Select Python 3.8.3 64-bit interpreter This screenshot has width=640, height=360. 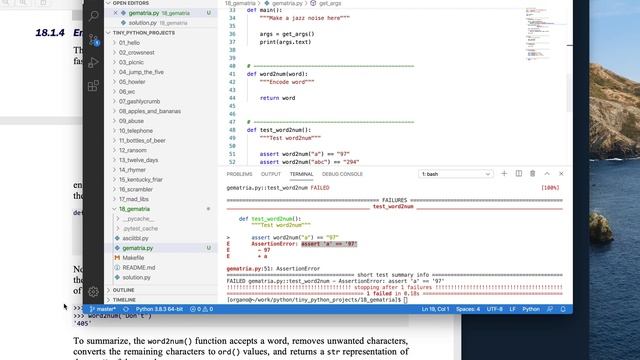click(x=159, y=309)
